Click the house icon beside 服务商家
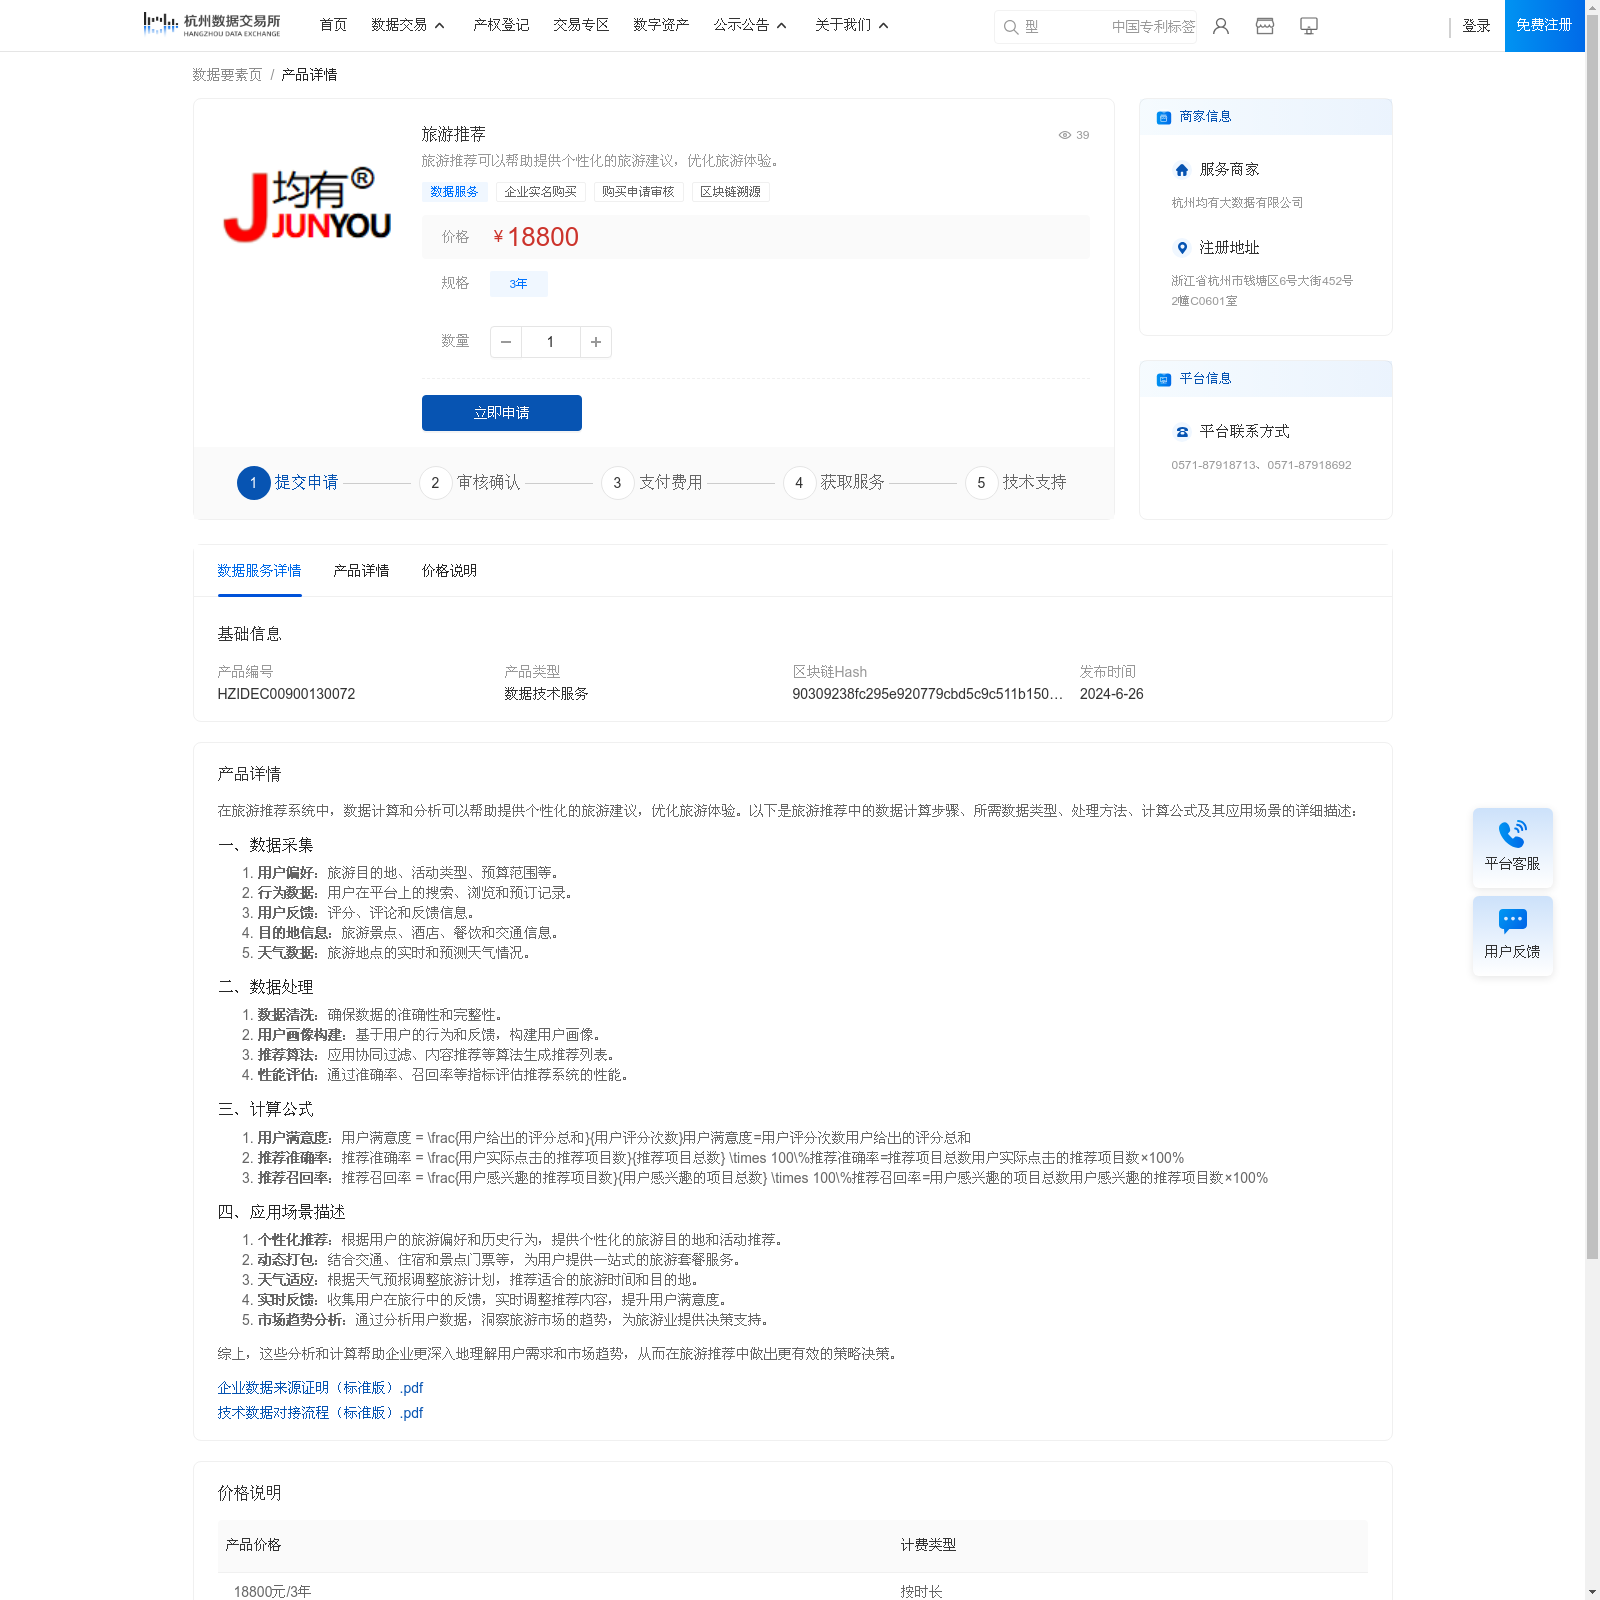This screenshot has width=1600, height=1600. (x=1182, y=170)
